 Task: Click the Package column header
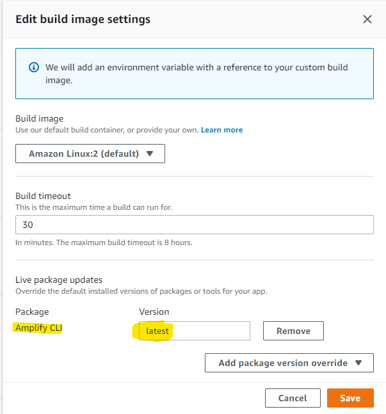[32, 312]
